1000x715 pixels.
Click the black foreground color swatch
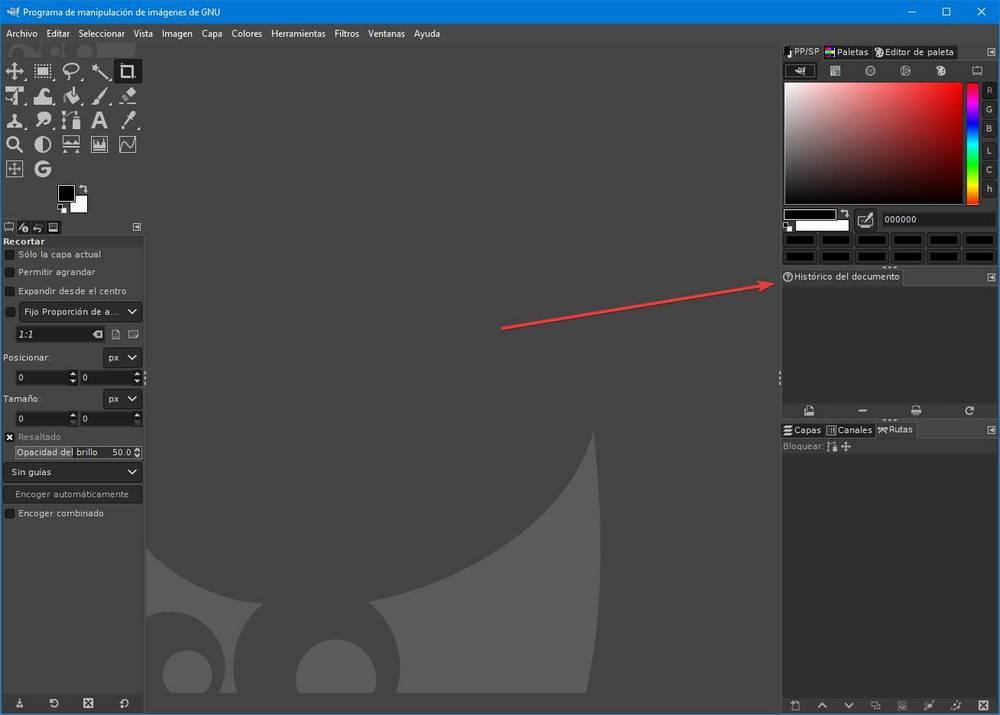[x=66, y=193]
